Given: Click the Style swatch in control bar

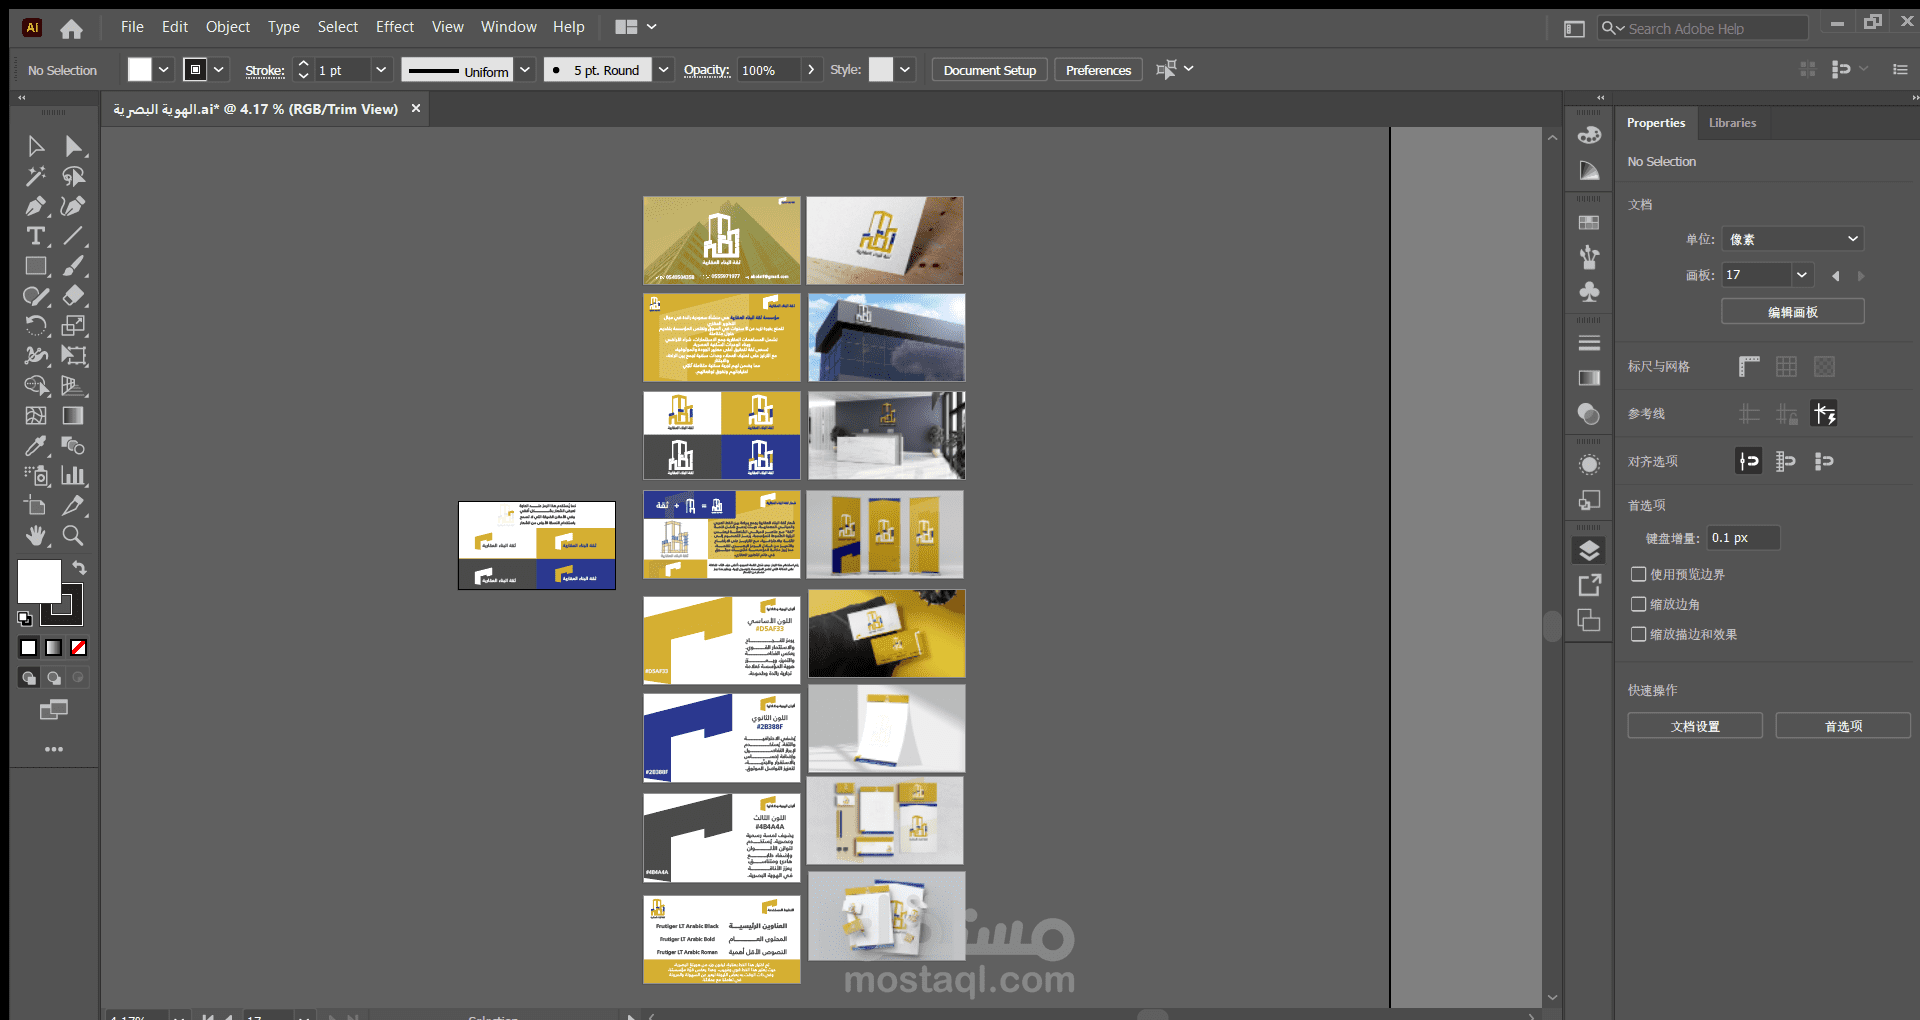Looking at the screenshot, I should click(881, 70).
